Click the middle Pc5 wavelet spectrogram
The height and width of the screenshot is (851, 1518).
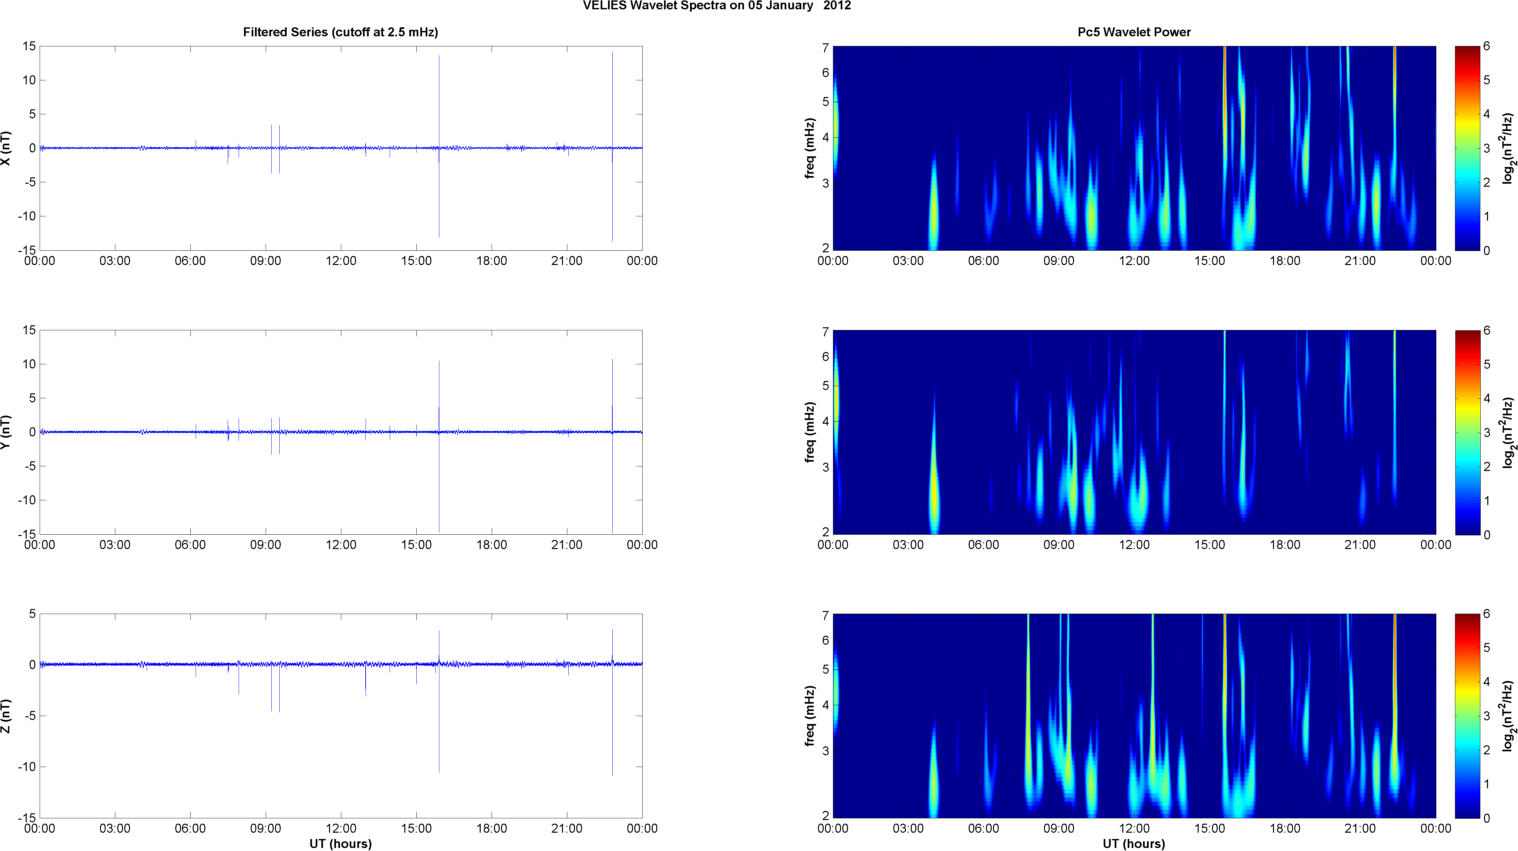click(1134, 432)
